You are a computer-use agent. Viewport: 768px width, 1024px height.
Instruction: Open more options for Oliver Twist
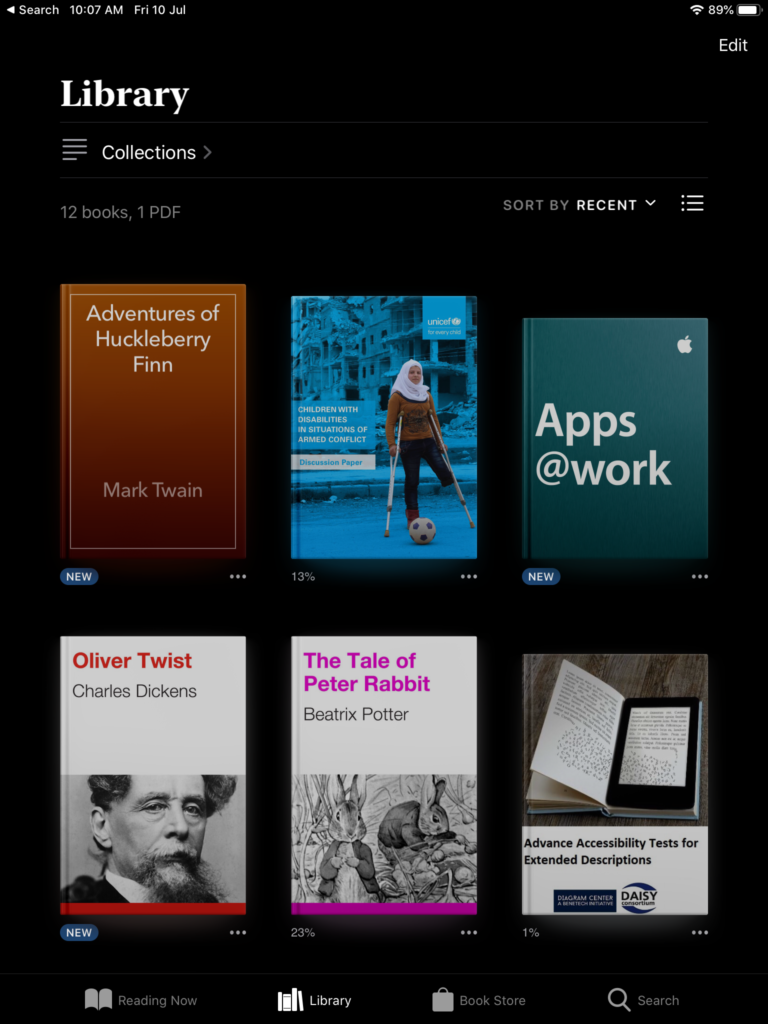click(x=238, y=933)
